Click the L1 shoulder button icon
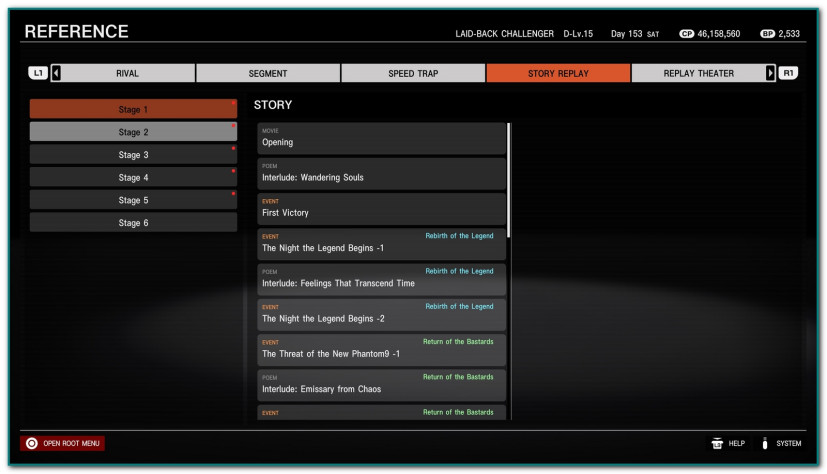The width and height of the screenshot is (827, 474). point(38,73)
